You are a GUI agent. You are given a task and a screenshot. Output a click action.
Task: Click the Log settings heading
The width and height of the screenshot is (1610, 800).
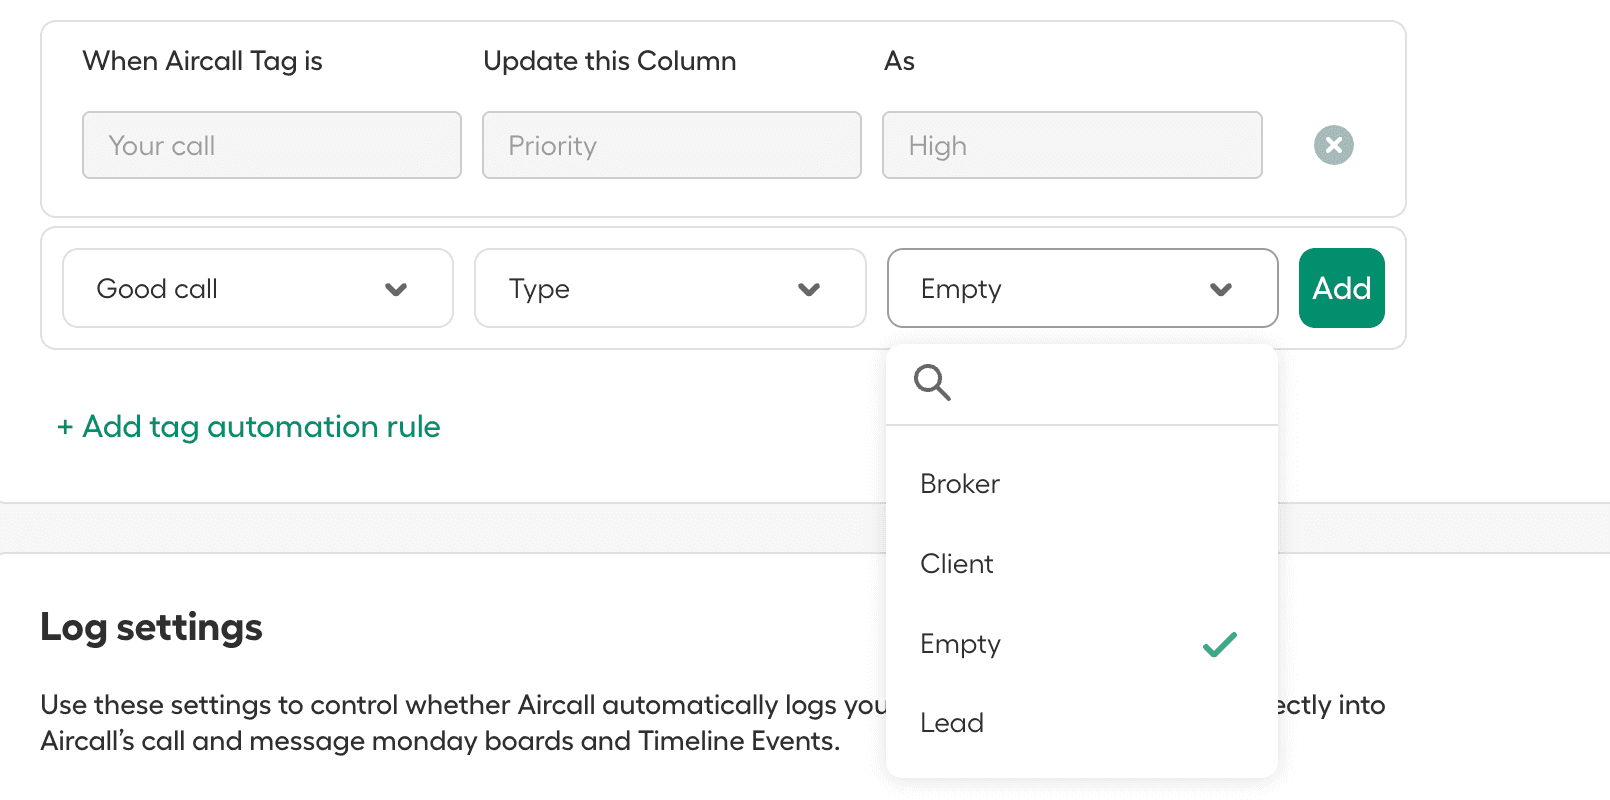click(x=151, y=627)
